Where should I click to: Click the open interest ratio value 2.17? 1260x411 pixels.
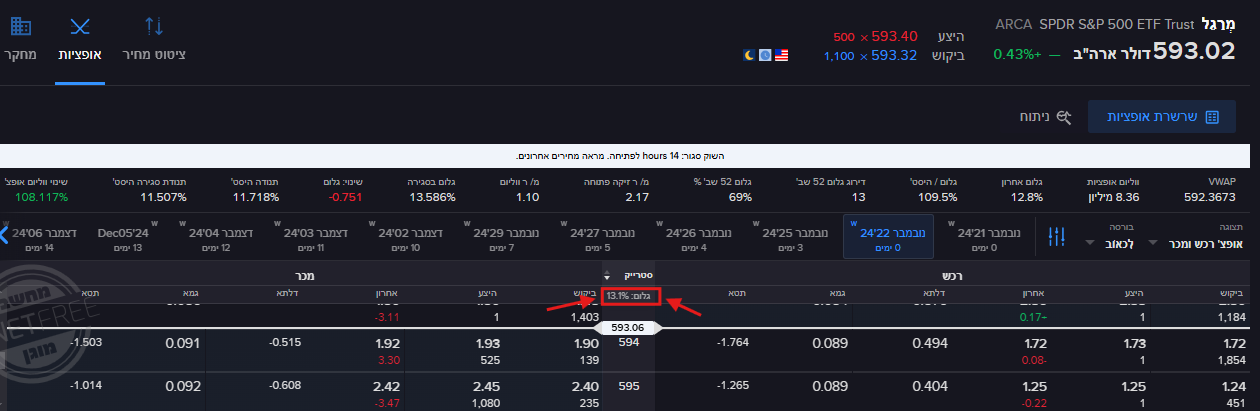click(x=637, y=197)
